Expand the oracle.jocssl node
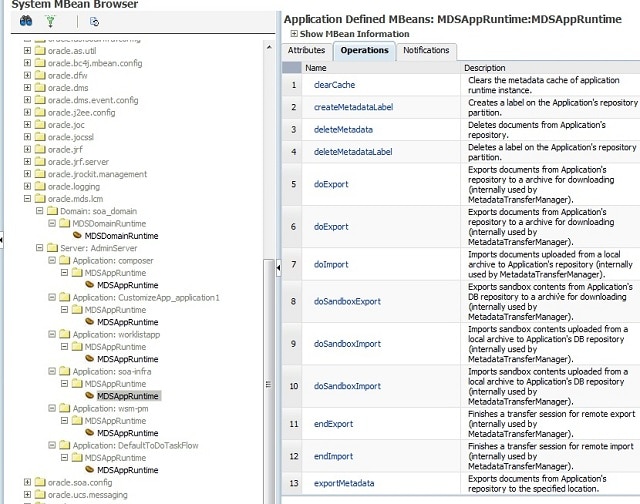The image size is (640, 504). (x=27, y=137)
